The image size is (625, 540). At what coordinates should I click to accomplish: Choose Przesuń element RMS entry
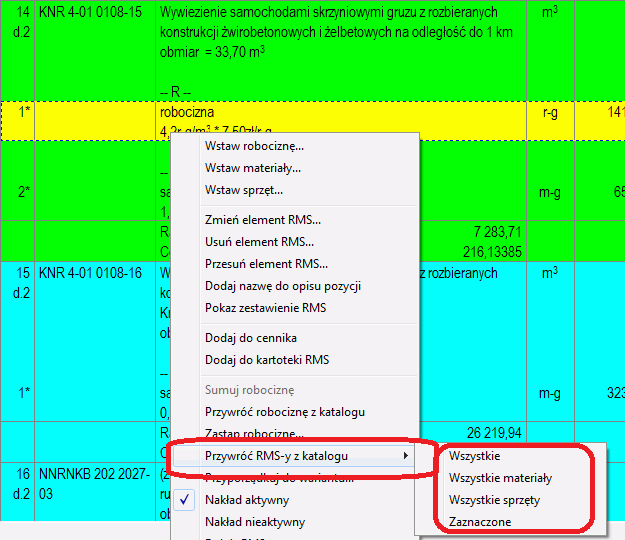point(266,264)
